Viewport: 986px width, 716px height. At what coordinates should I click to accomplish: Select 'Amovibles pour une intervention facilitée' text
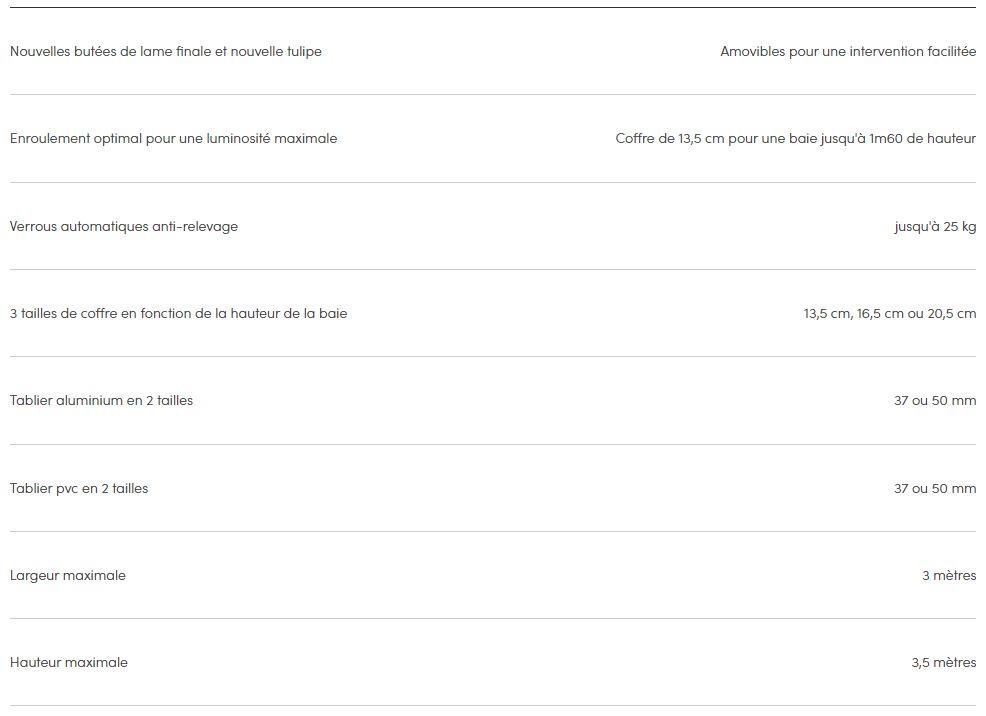pyautogui.click(x=848, y=52)
